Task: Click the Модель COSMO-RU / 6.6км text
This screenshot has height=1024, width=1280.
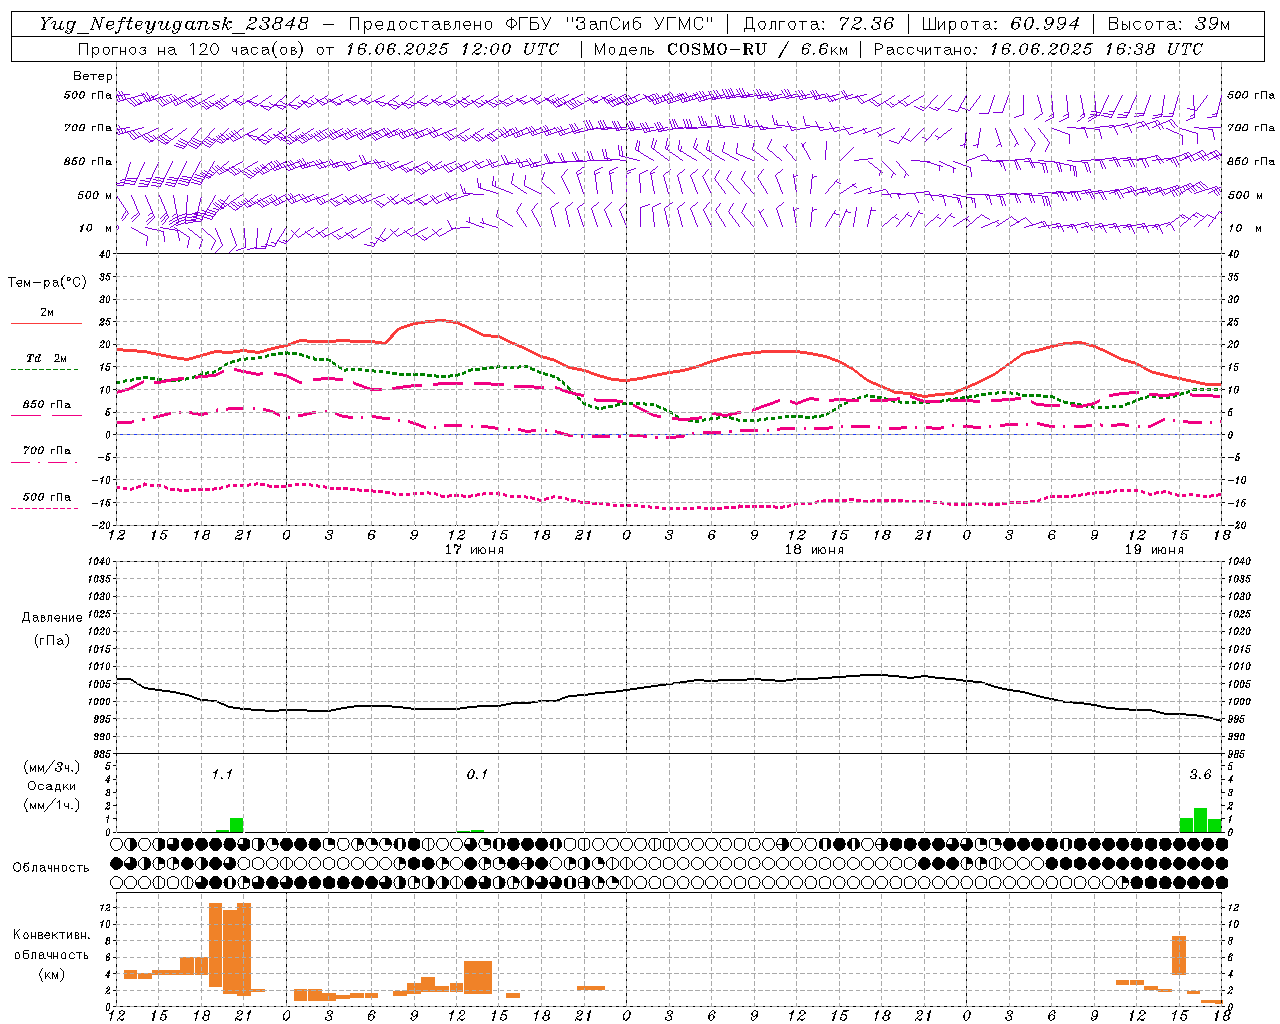Action: [722, 49]
